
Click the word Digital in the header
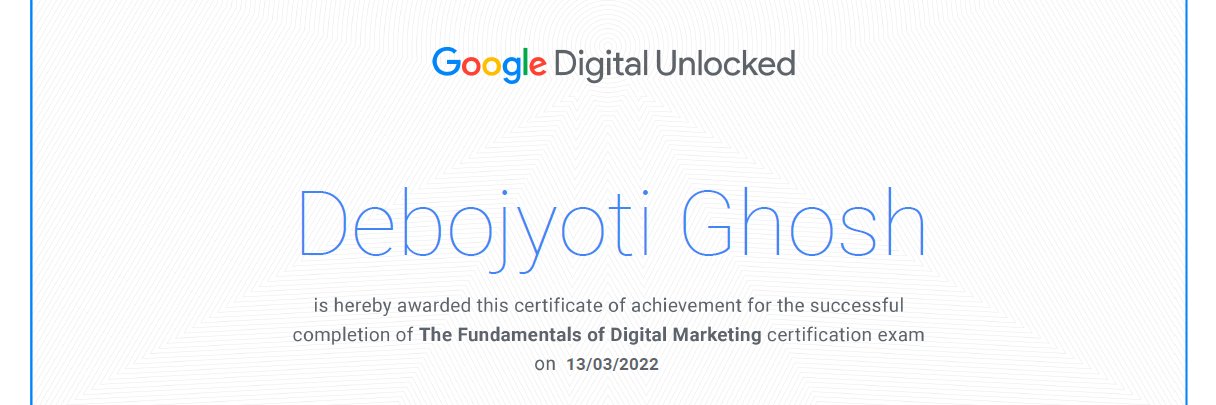[x=600, y=65]
